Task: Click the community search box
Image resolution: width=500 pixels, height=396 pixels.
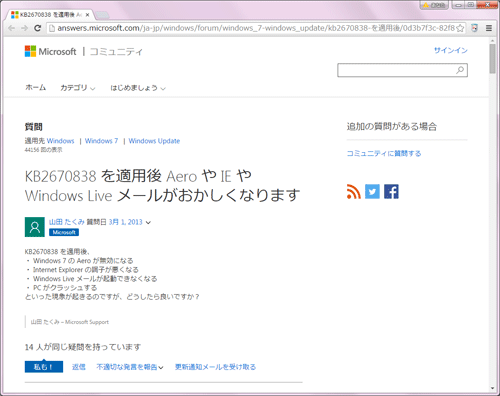Action: pos(402,70)
